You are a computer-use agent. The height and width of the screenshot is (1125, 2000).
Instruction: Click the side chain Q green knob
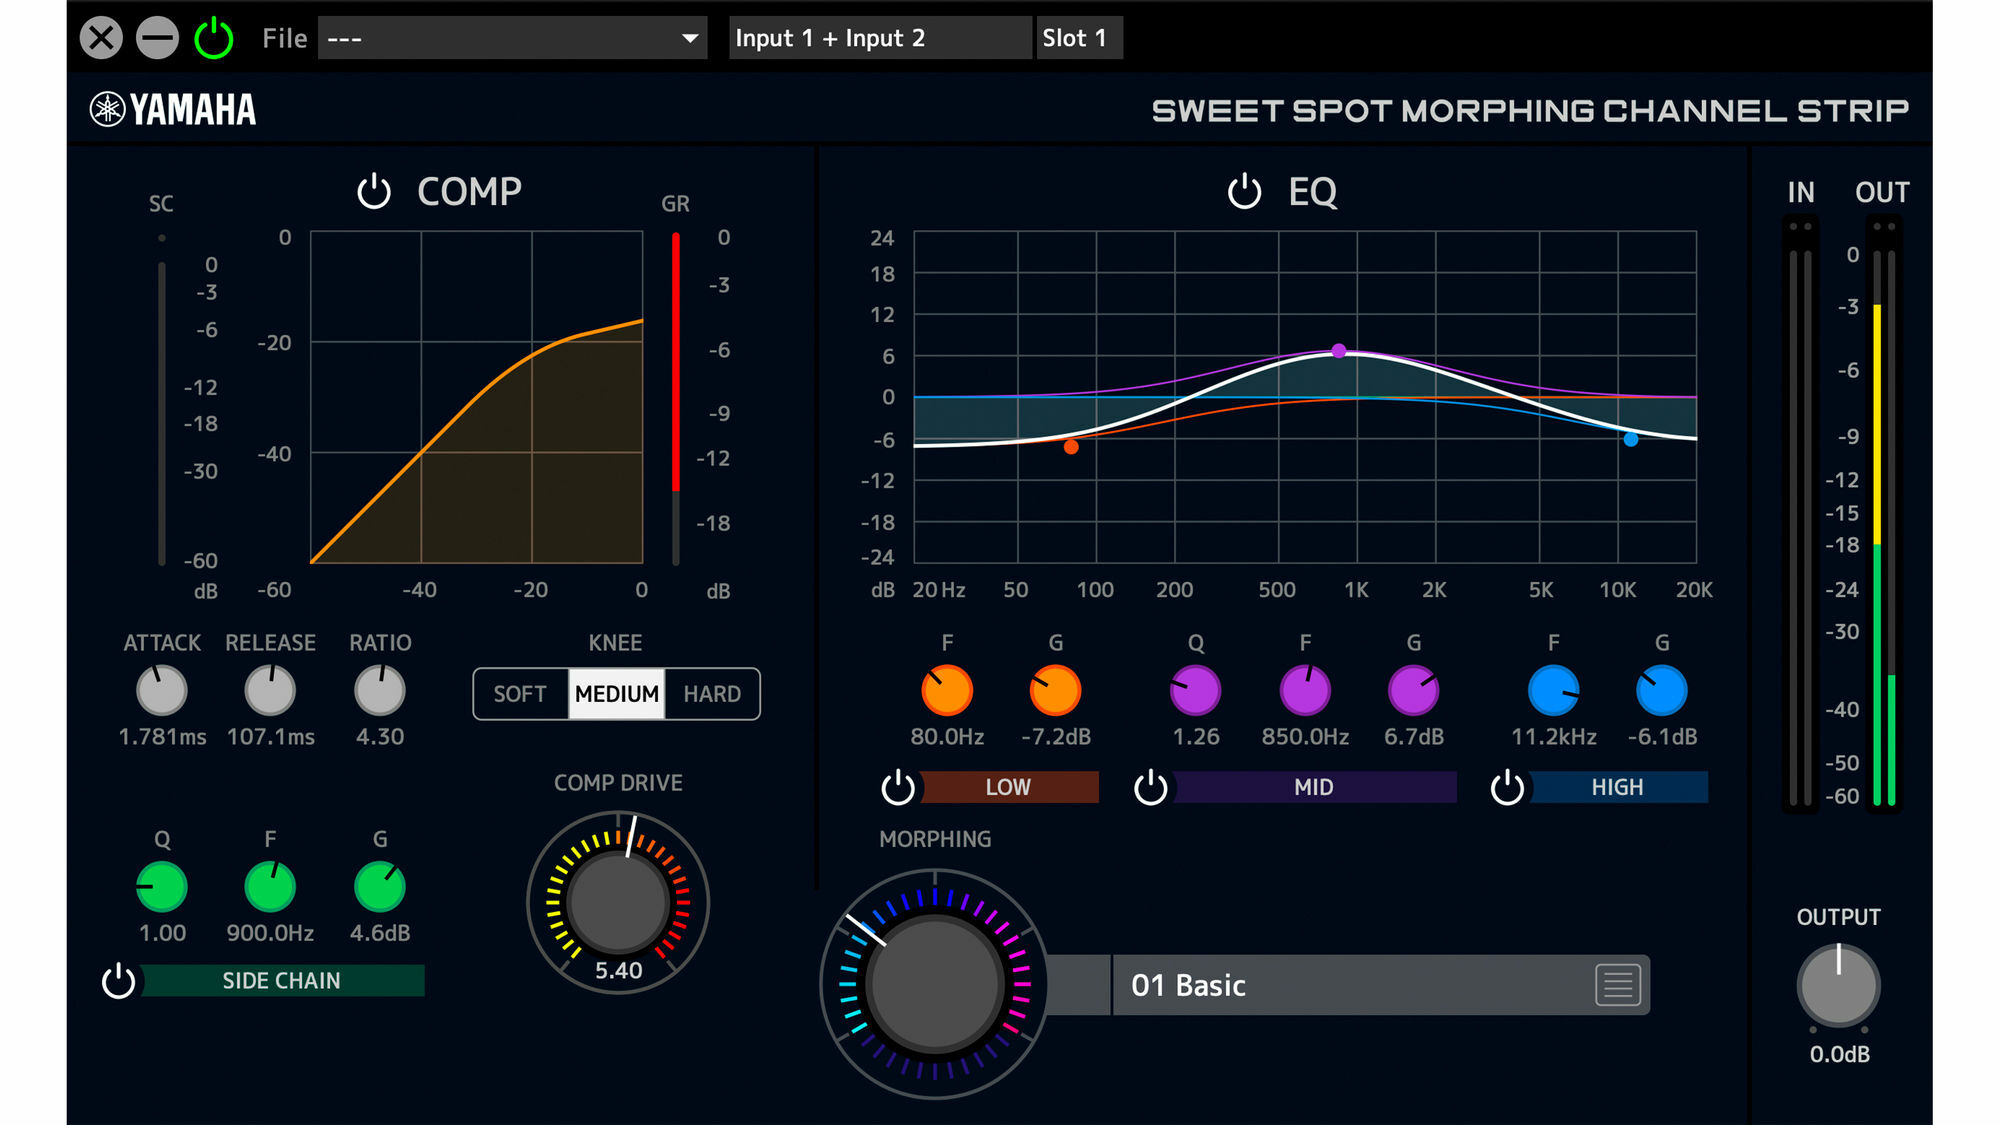162,887
